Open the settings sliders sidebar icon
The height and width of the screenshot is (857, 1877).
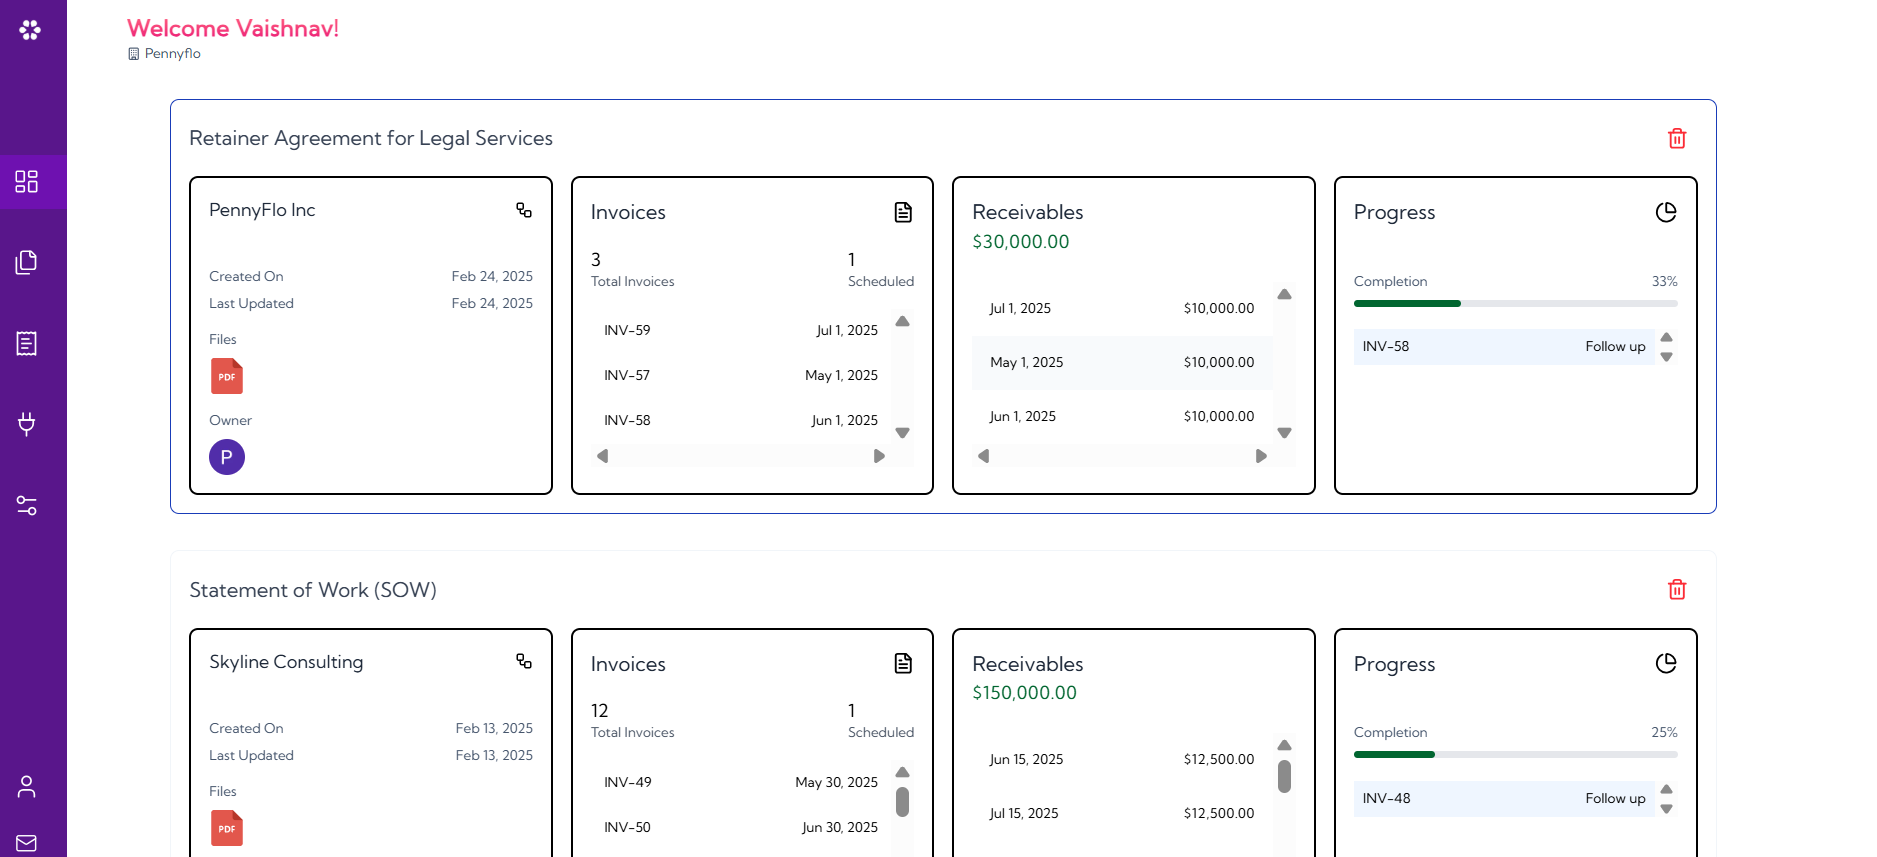pos(27,505)
